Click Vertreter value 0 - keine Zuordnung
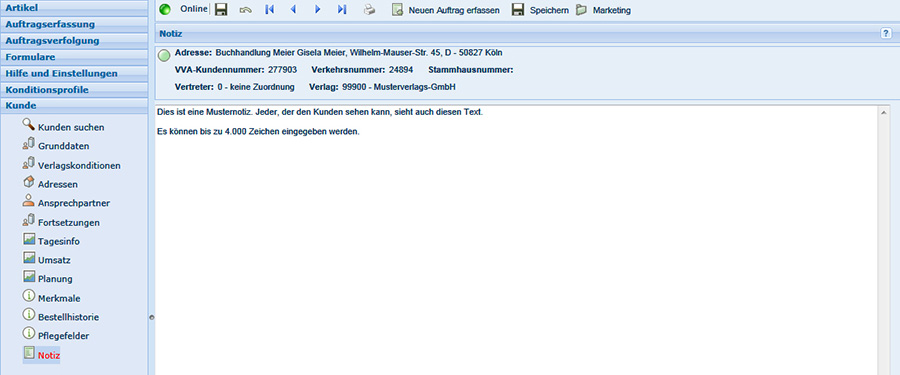 256,87
